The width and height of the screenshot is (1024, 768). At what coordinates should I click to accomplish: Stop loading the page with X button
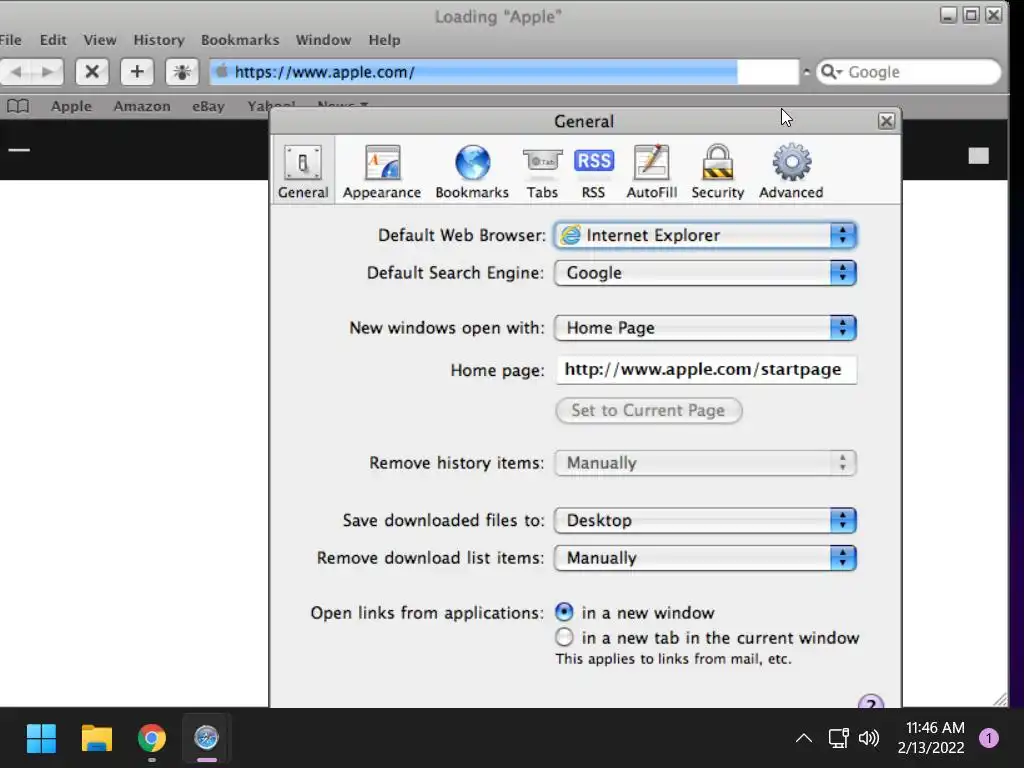(92, 72)
